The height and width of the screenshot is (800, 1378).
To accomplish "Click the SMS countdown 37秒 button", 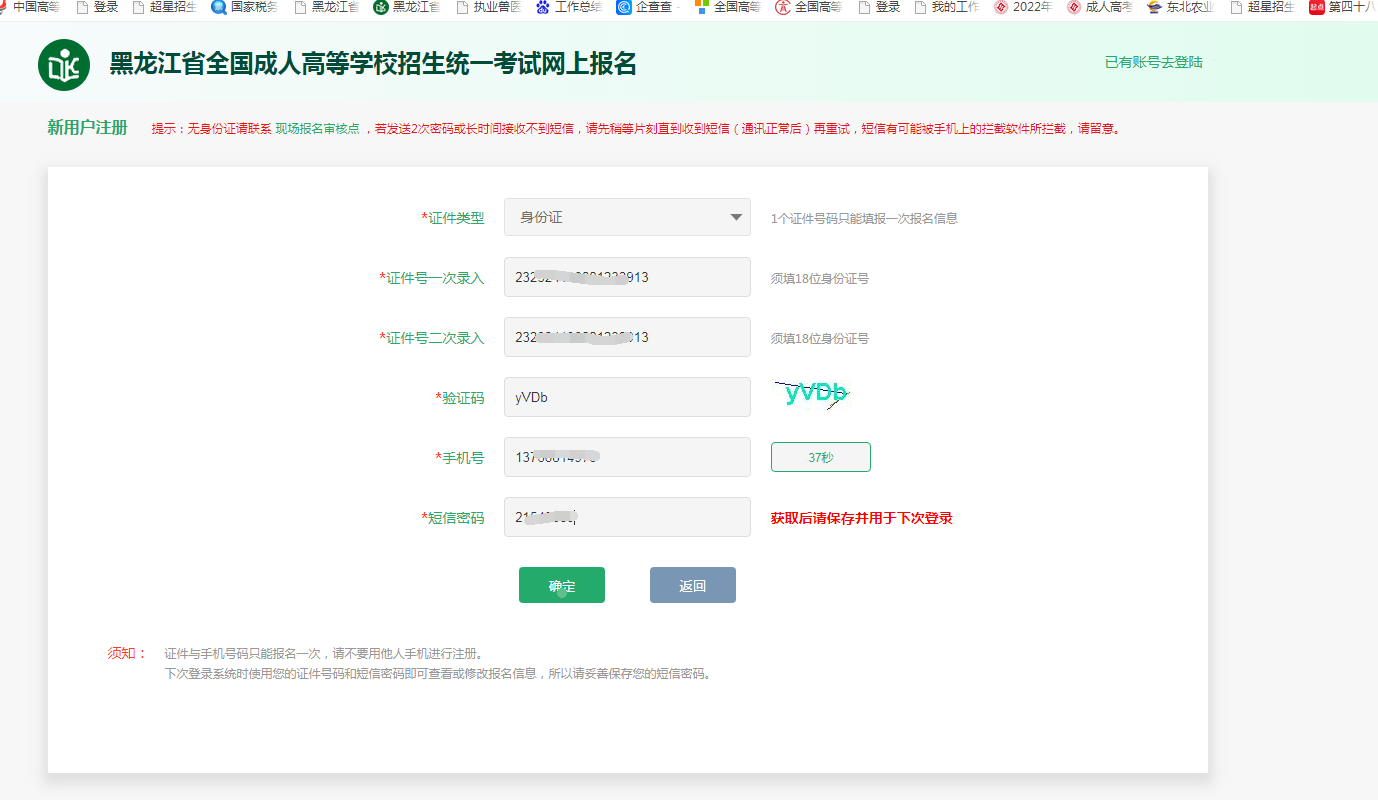I will 820,457.
